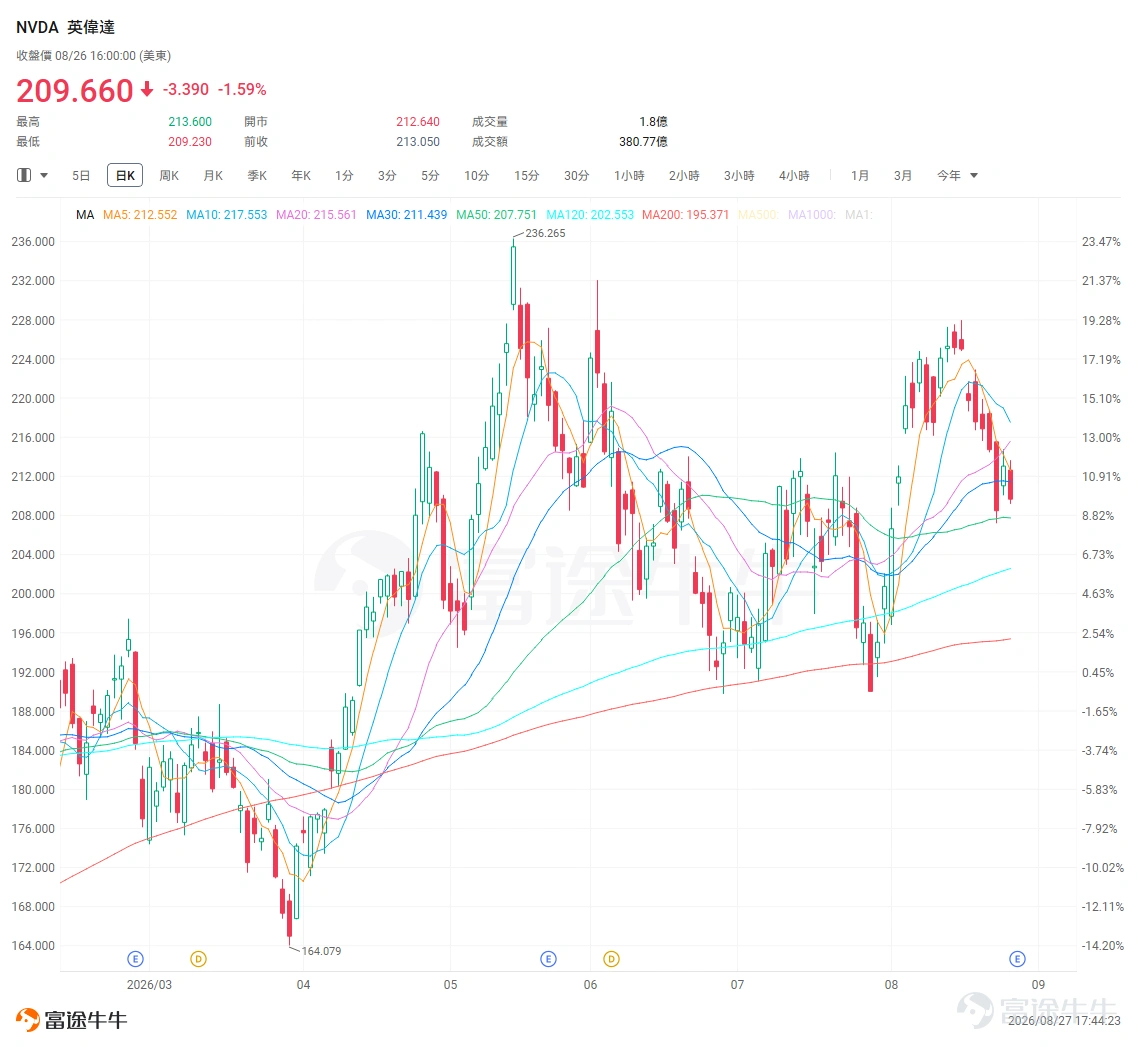Screen dimensions: 1137x1047
Task: Switch to 周K weekly chart
Action: click(x=169, y=175)
